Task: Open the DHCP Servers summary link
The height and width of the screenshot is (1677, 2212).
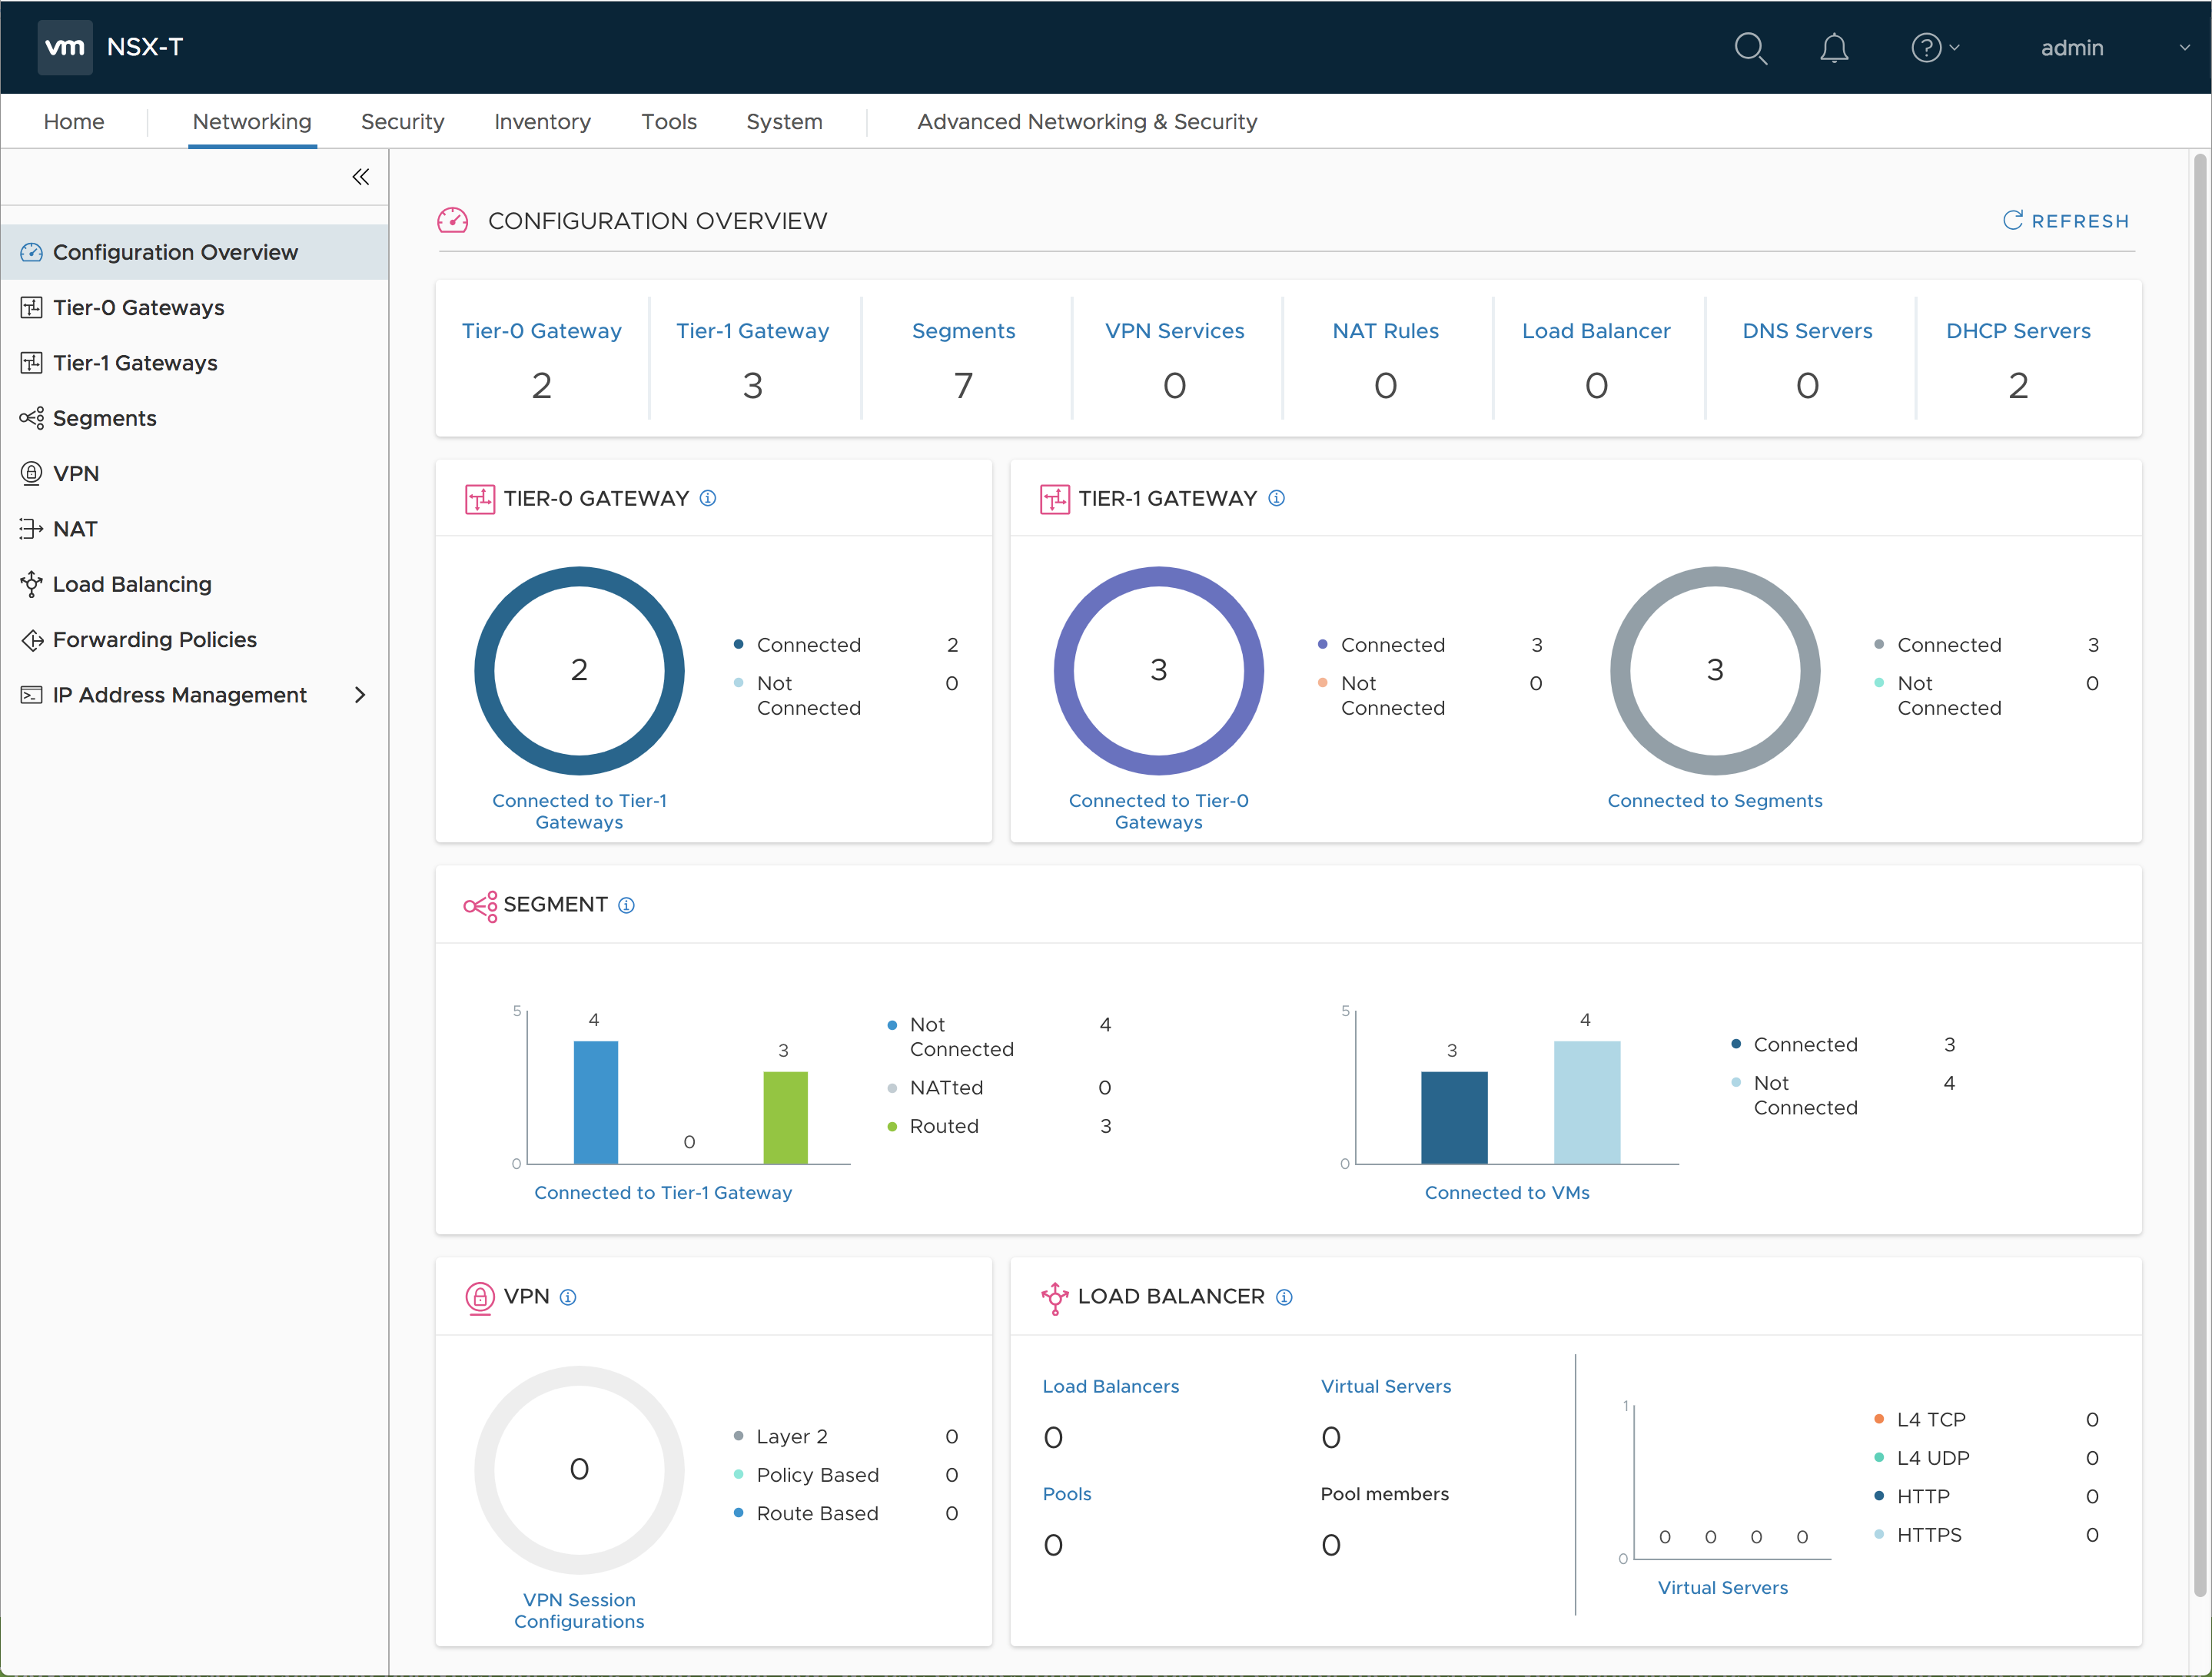Action: coord(2018,331)
